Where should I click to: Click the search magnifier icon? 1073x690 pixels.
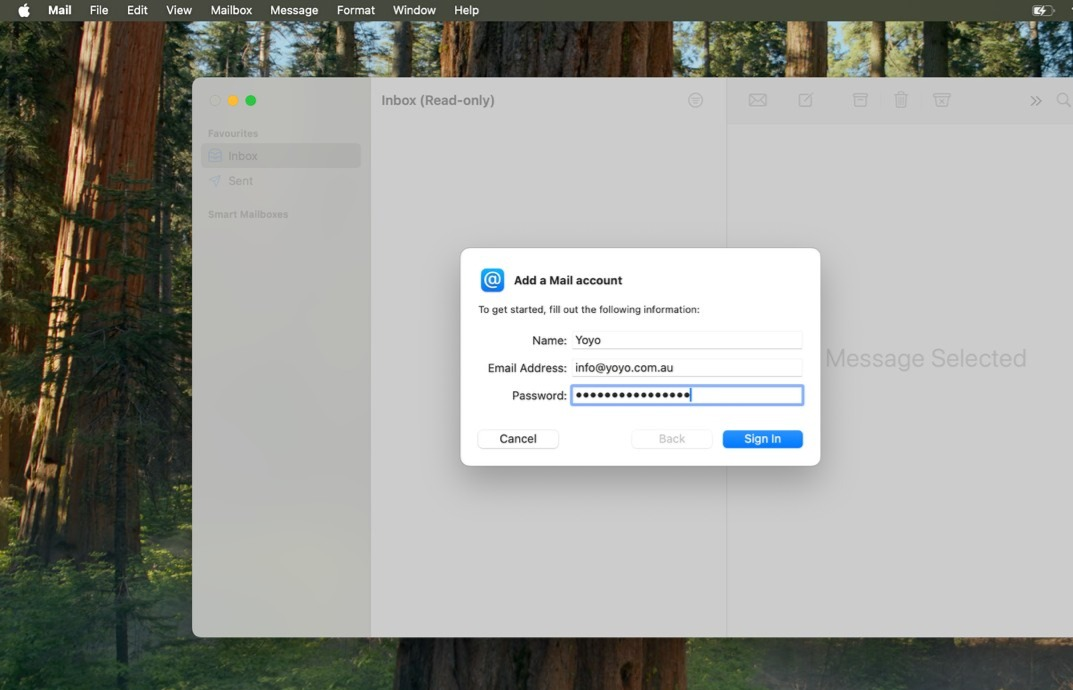[1063, 101]
